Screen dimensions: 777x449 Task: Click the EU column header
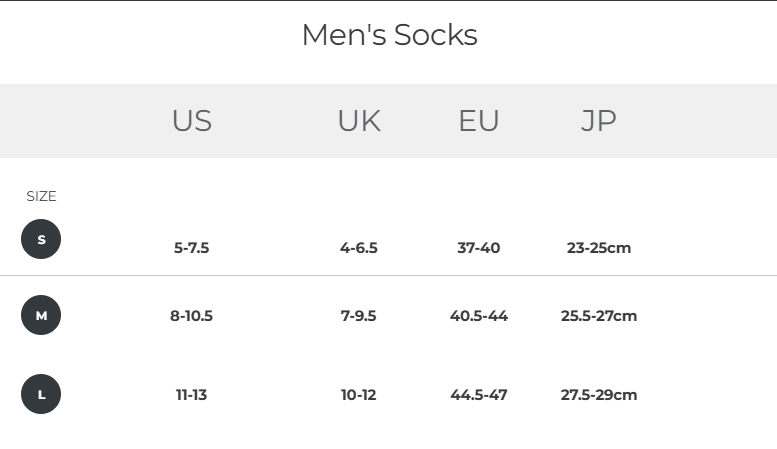[479, 121]
